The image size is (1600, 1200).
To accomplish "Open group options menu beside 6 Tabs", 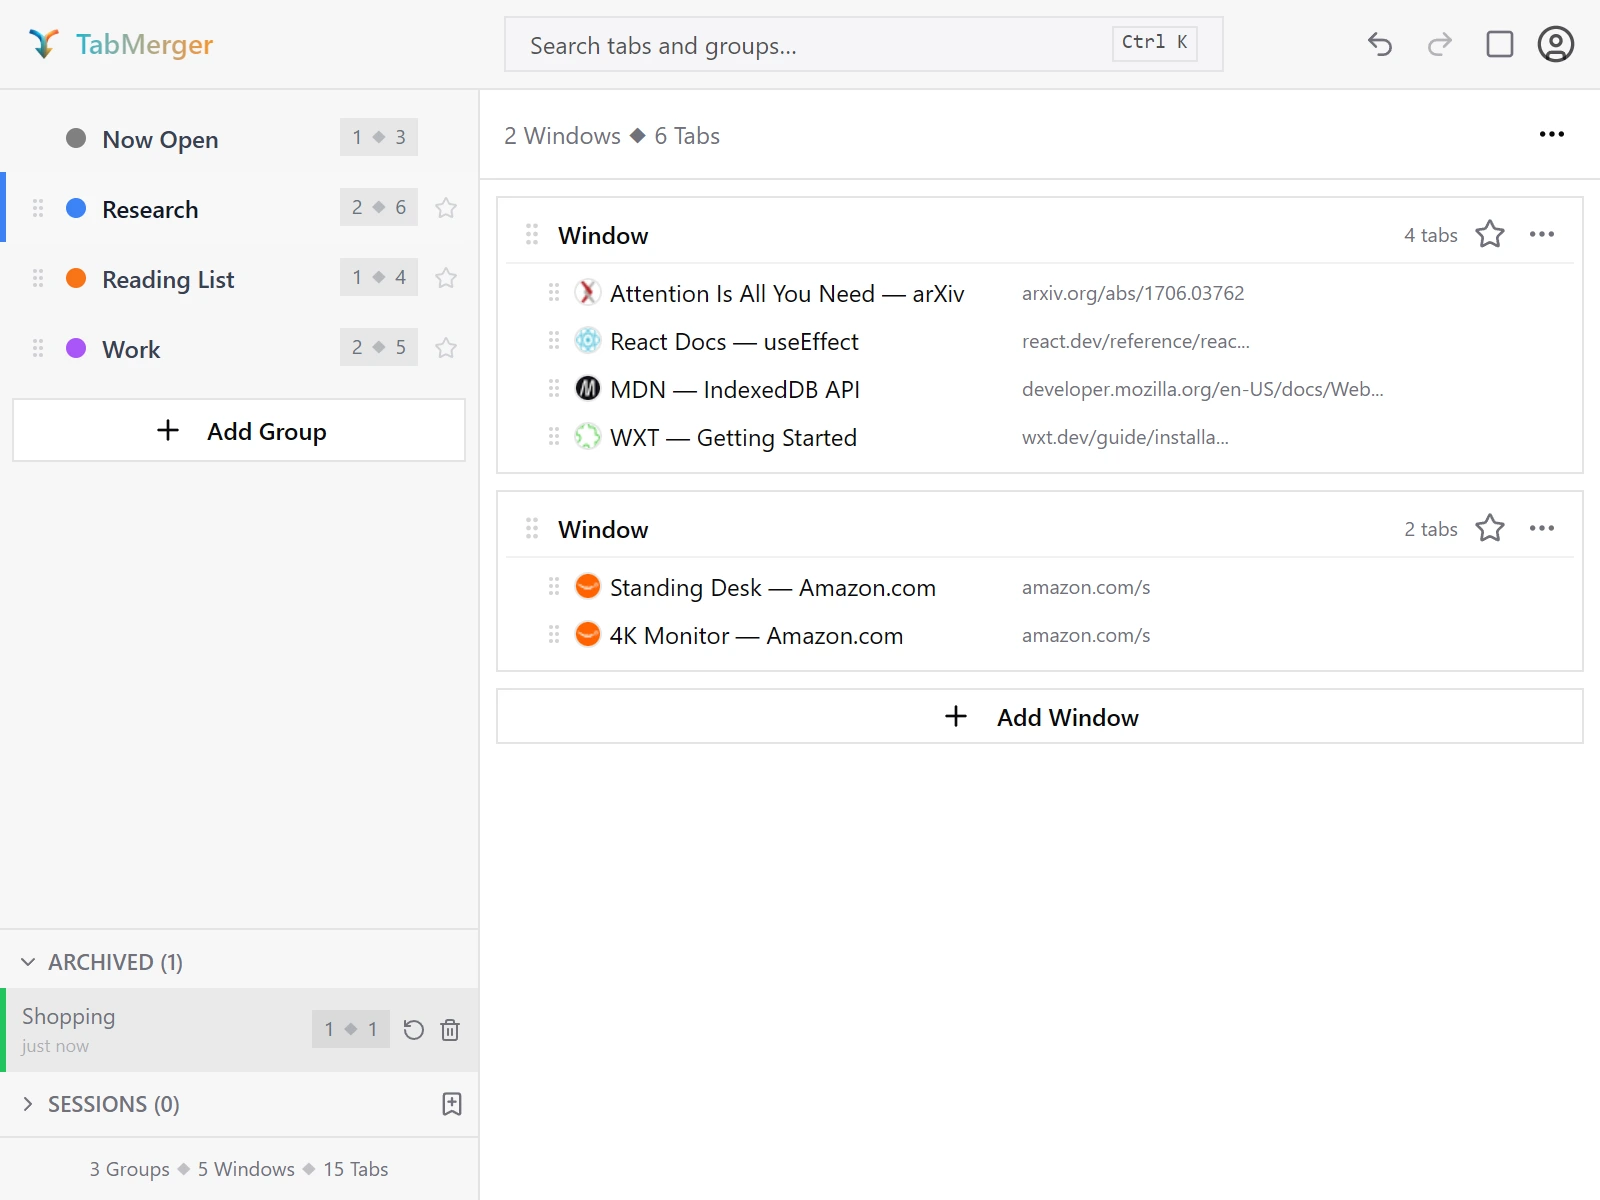I will point(1552,134).
